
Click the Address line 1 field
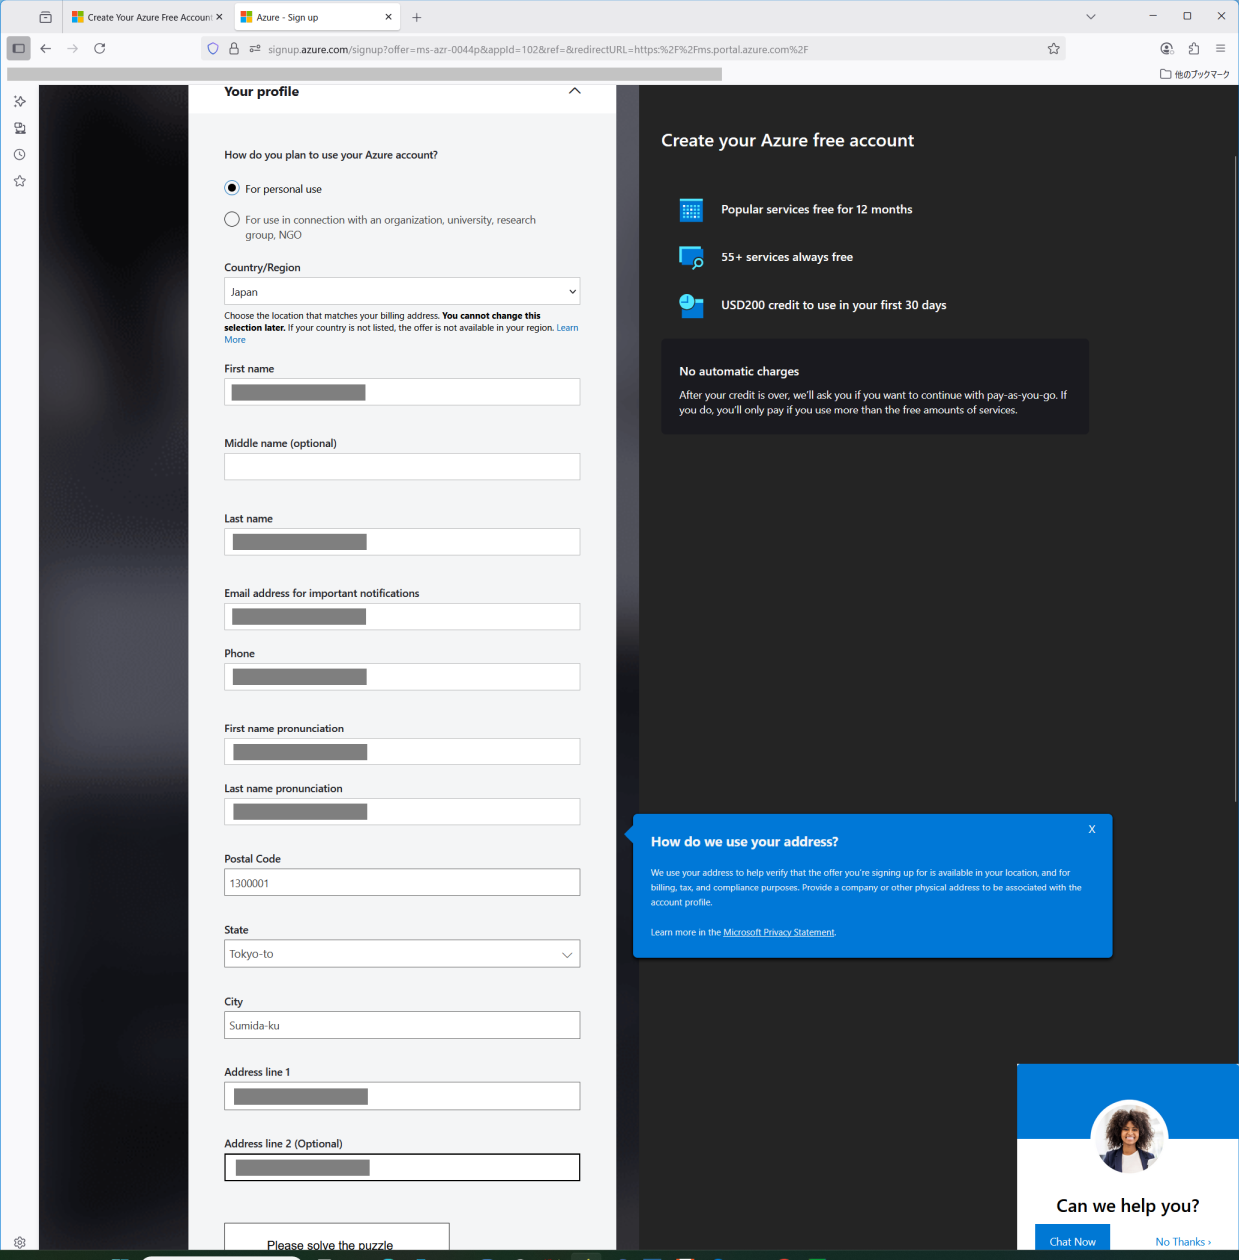click(402, 1096)
